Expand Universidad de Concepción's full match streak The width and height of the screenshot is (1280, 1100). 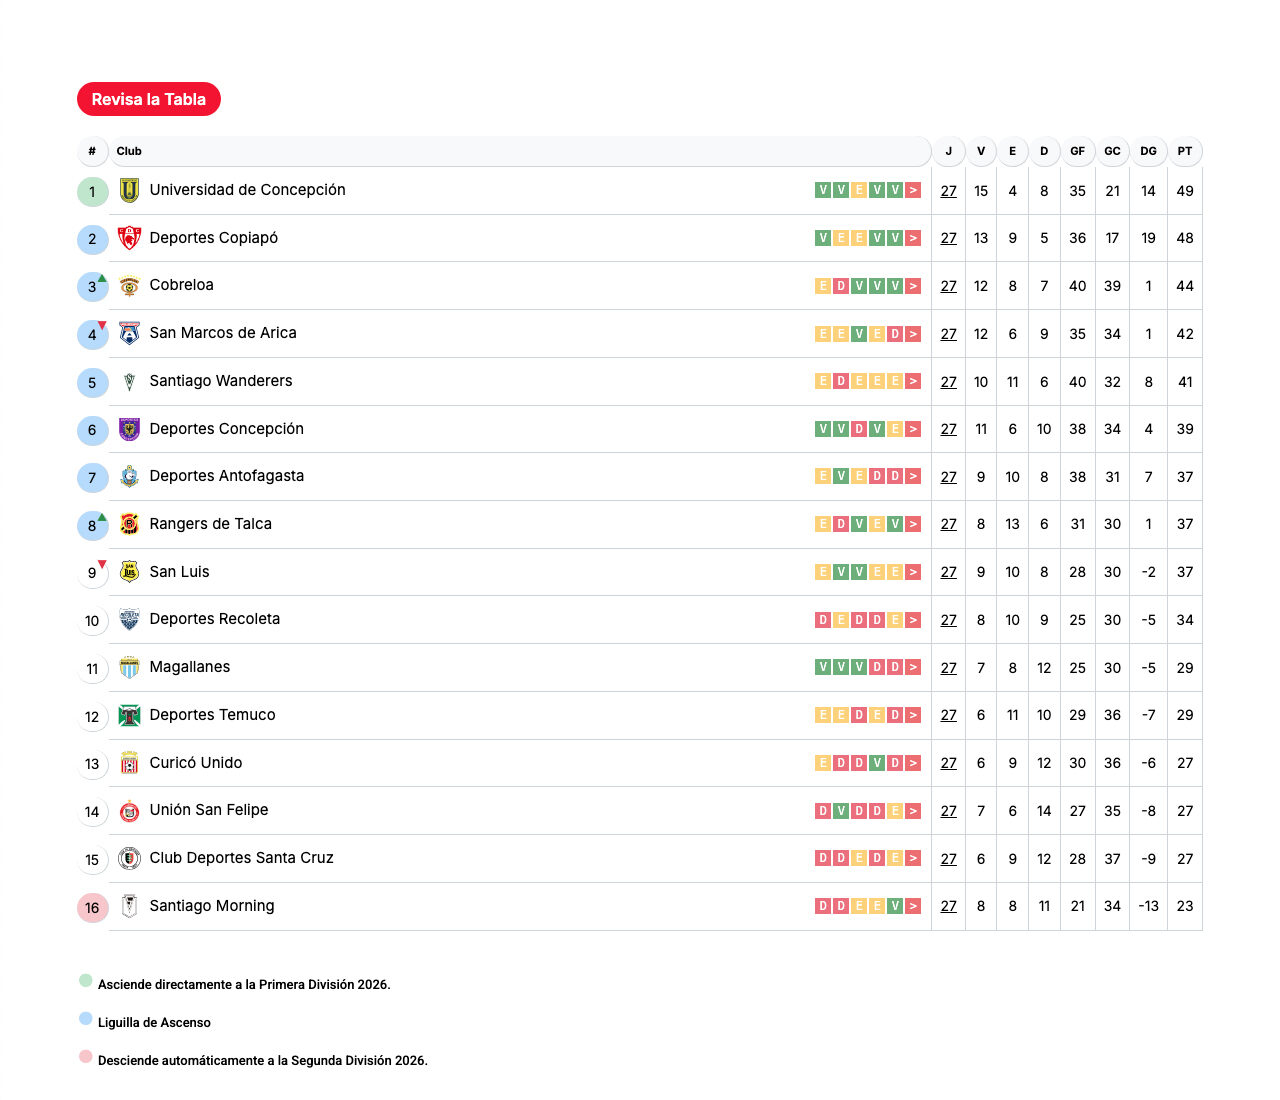[913, 190]
